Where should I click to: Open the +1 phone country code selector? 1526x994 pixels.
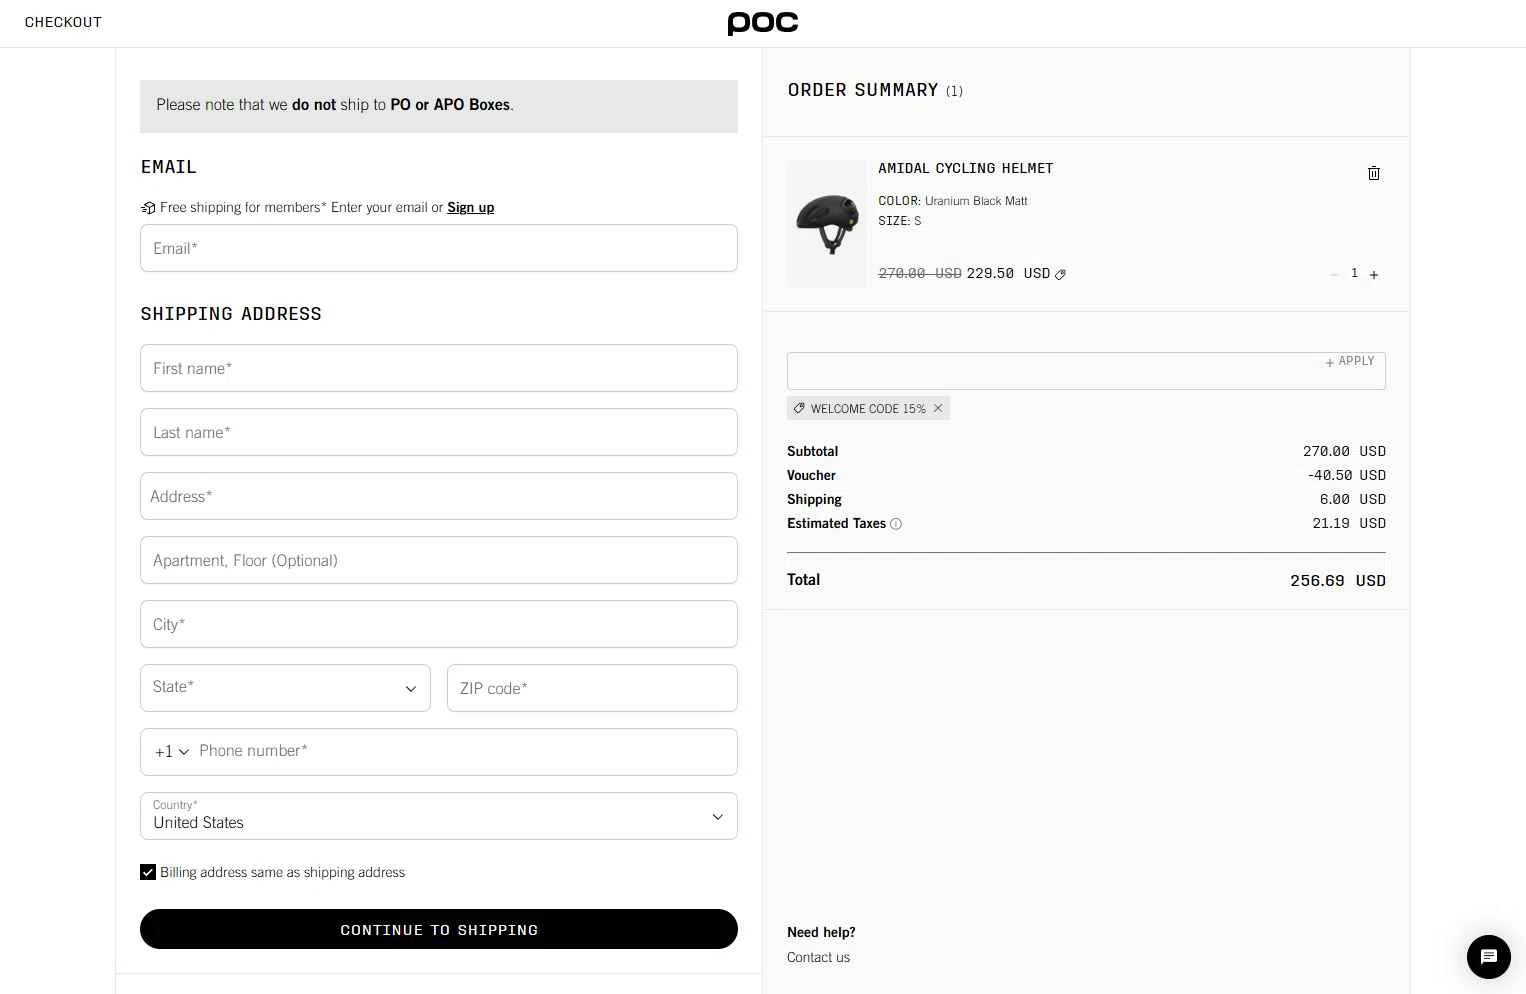[x=171, y=752]
